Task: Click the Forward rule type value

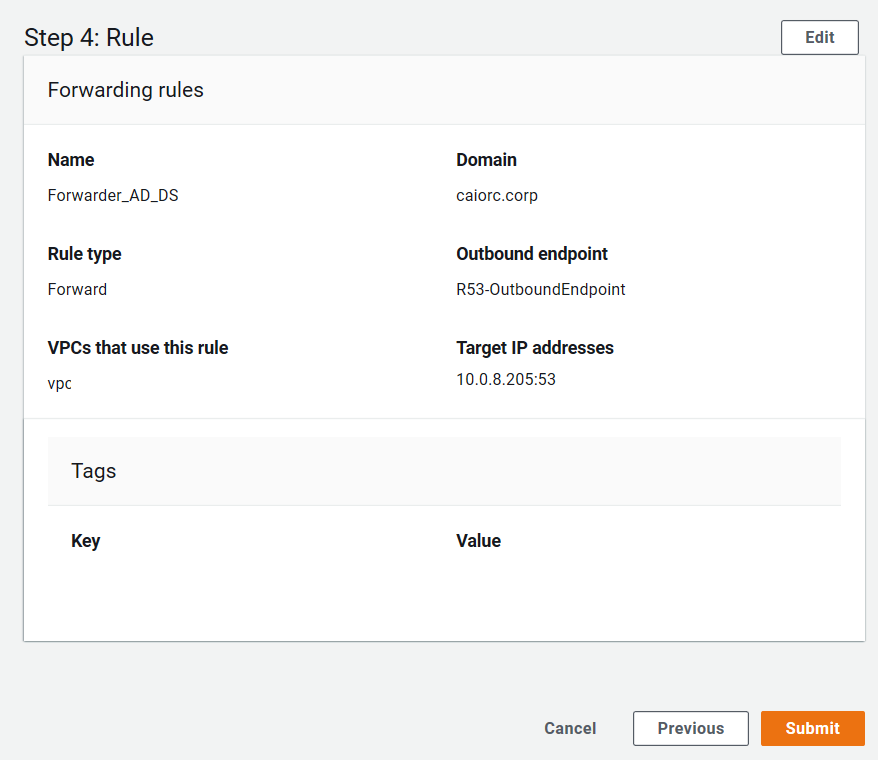Action: pos(77,290)
